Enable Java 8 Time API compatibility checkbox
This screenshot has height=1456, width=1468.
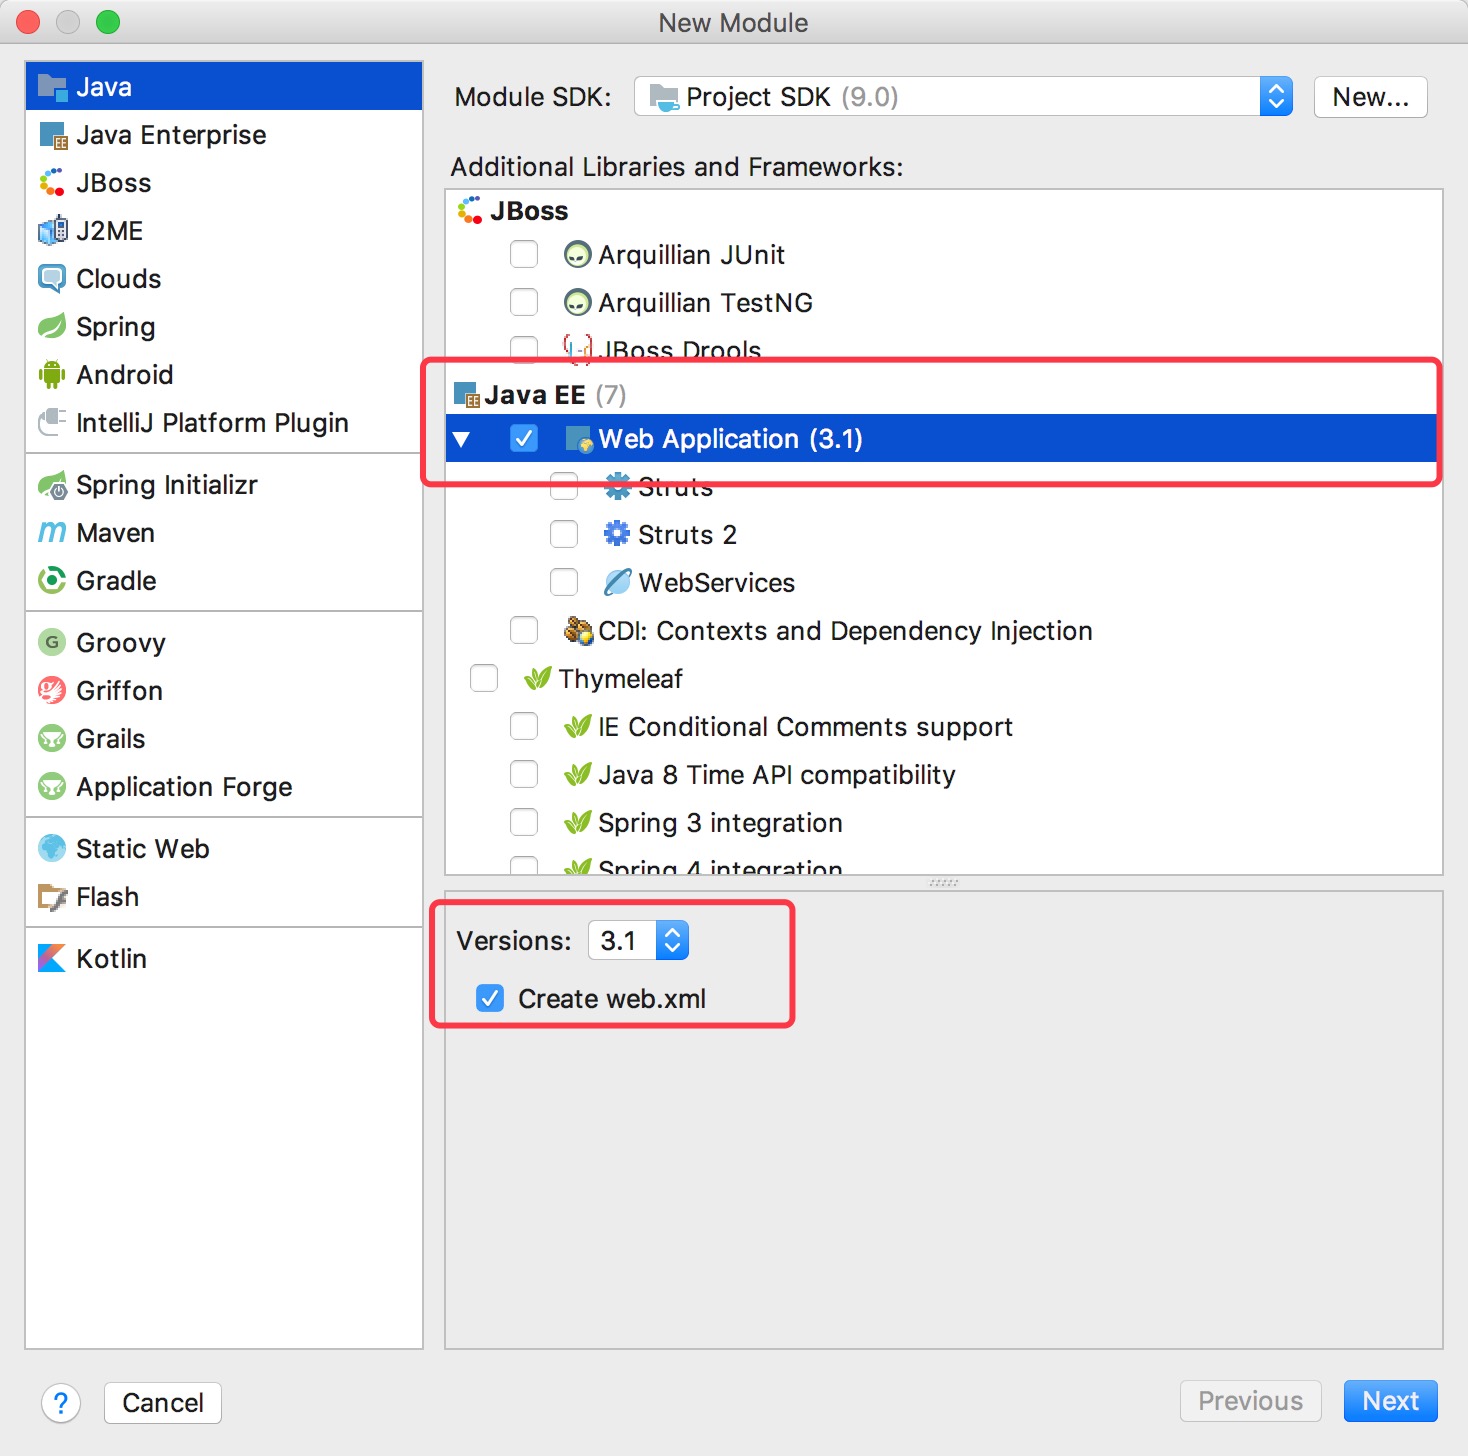(x=524, y=774)
